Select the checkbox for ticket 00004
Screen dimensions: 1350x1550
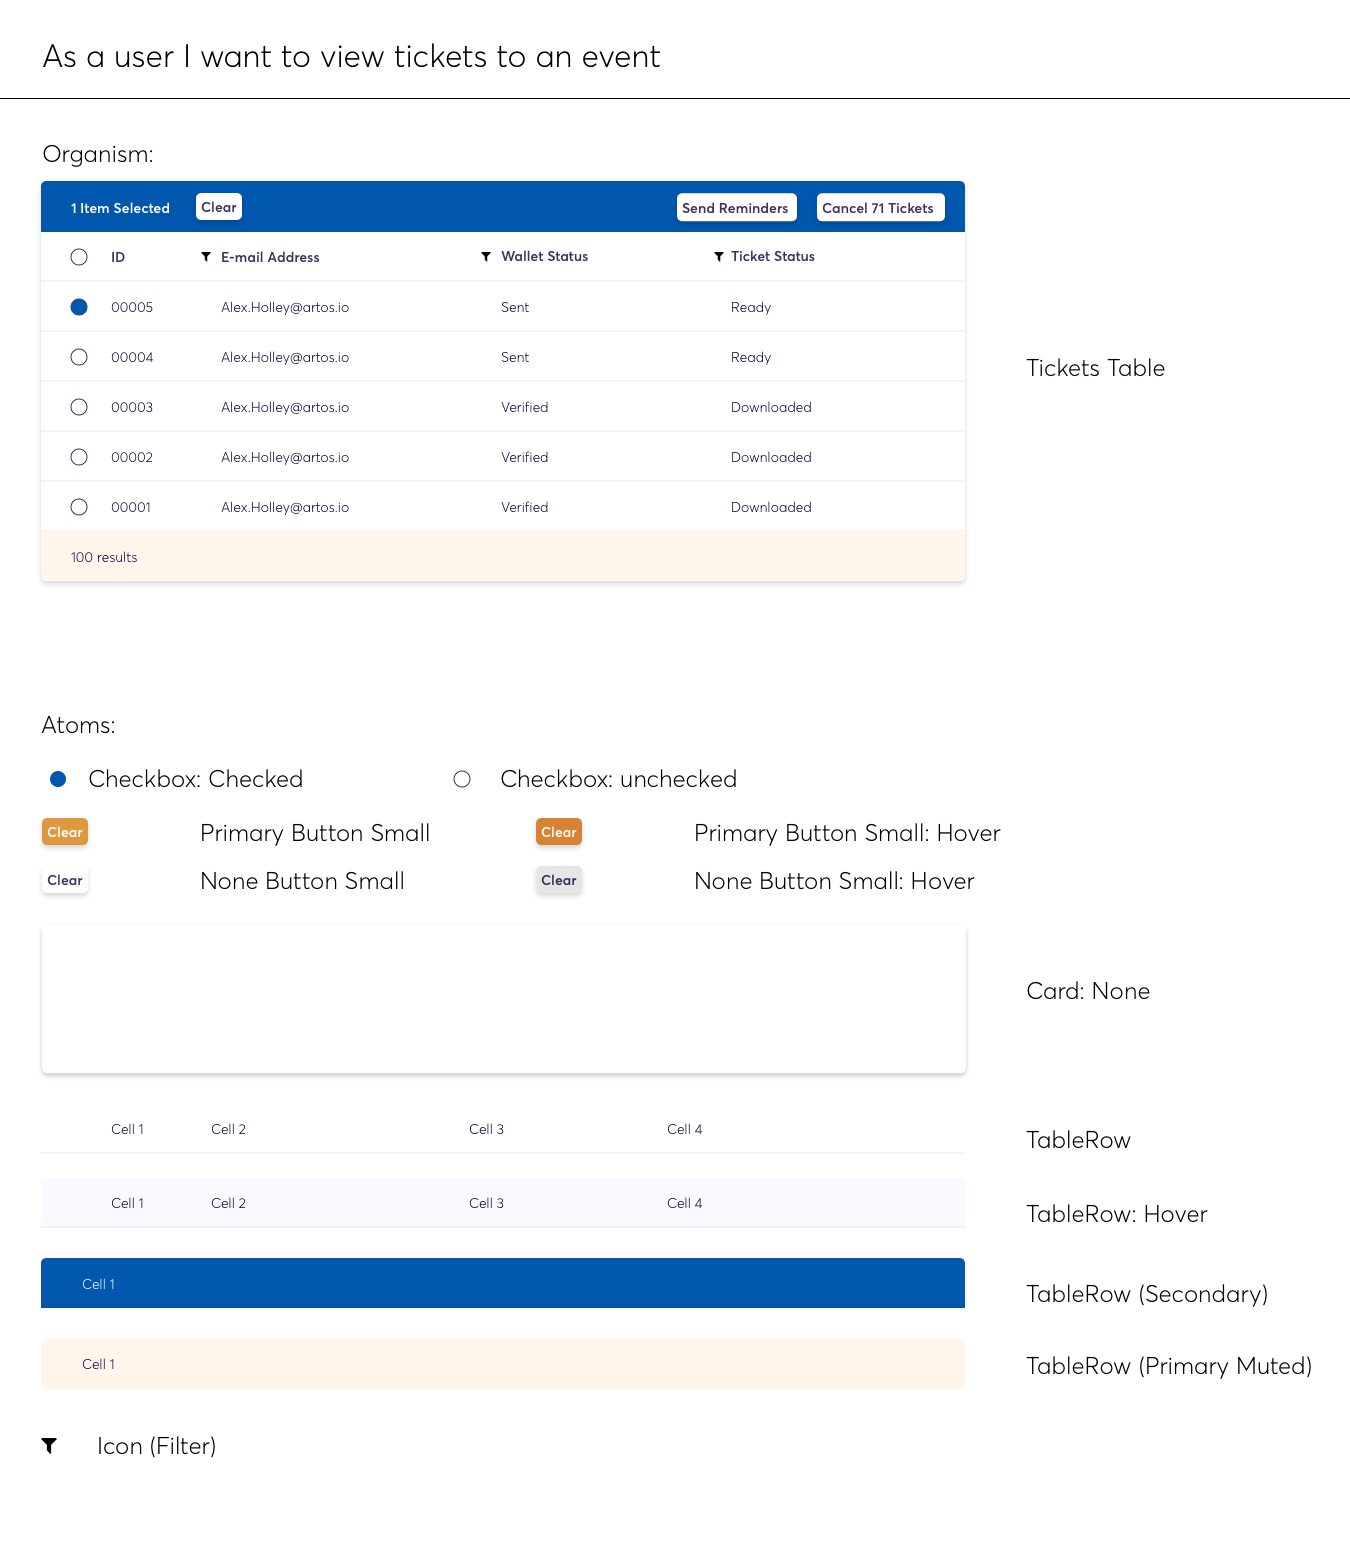point(79,357)
